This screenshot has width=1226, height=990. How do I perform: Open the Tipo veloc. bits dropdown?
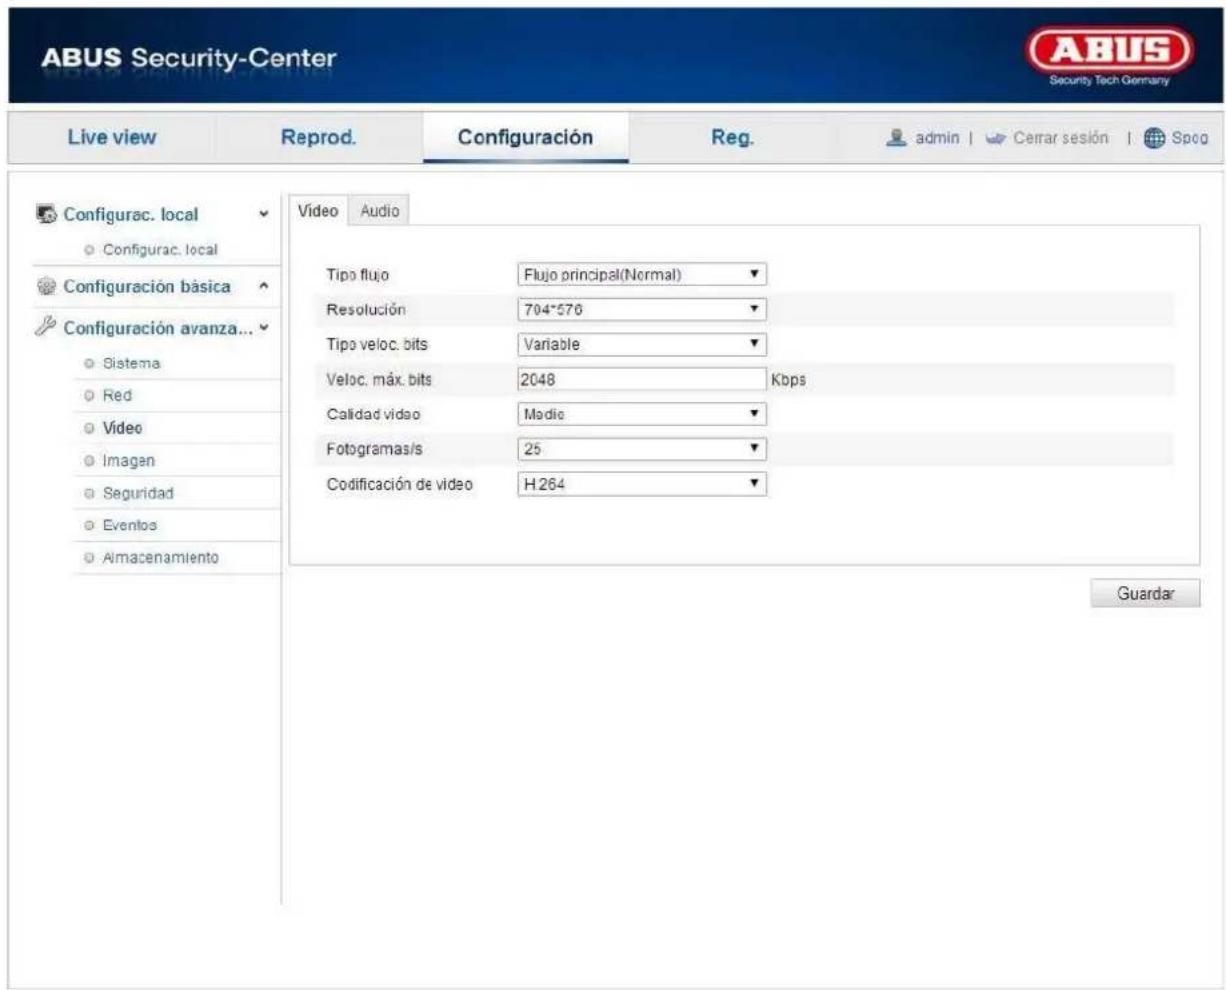642,344
